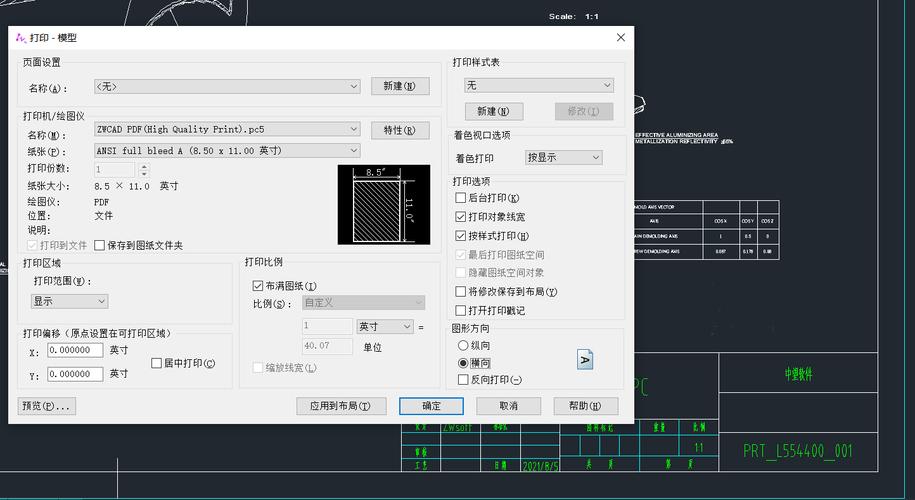Viewport: 915px width, 500px height.
Task: Open the ZWCAD PDF printer name dropdown
Action: coord(226,130)
